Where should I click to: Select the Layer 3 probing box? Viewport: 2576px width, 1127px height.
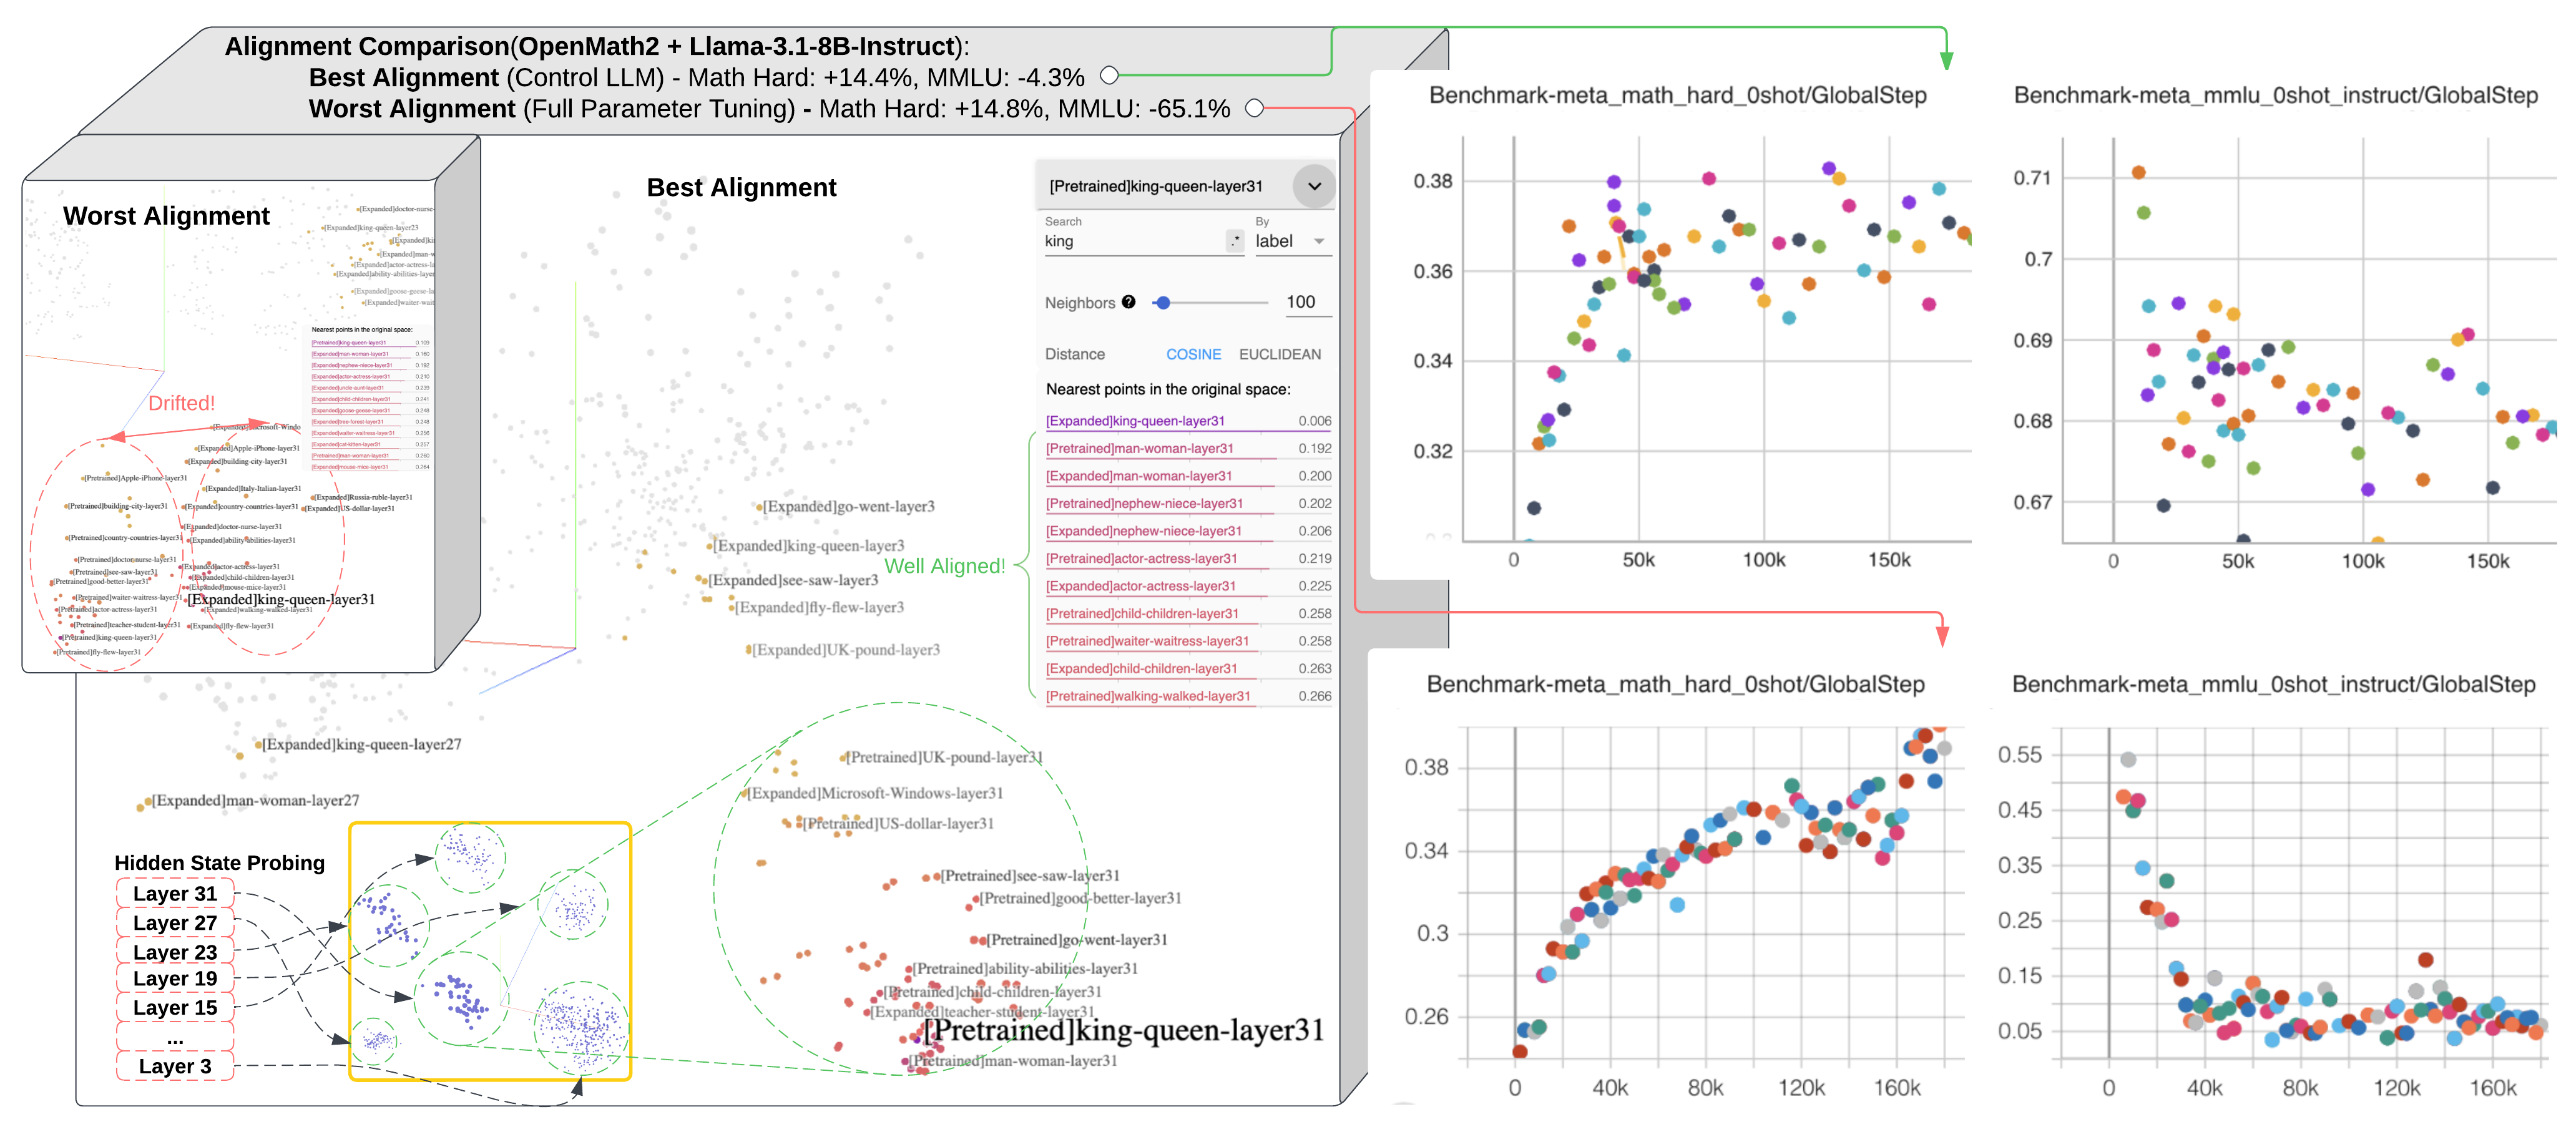click(175, 1066)
